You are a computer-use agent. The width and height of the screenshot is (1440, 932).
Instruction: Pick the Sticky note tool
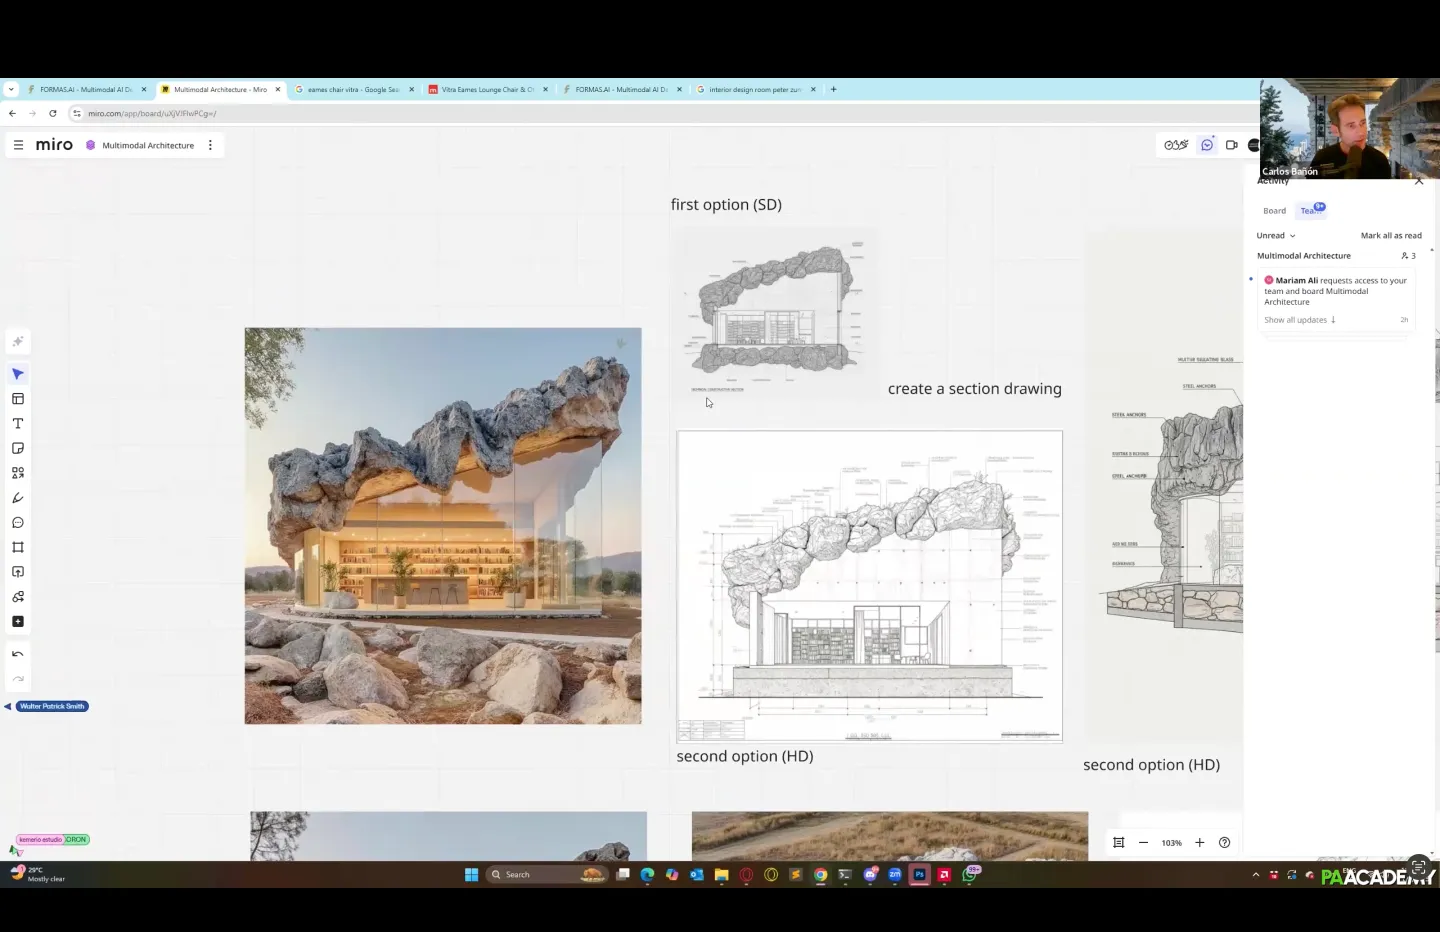pos(18,449)
